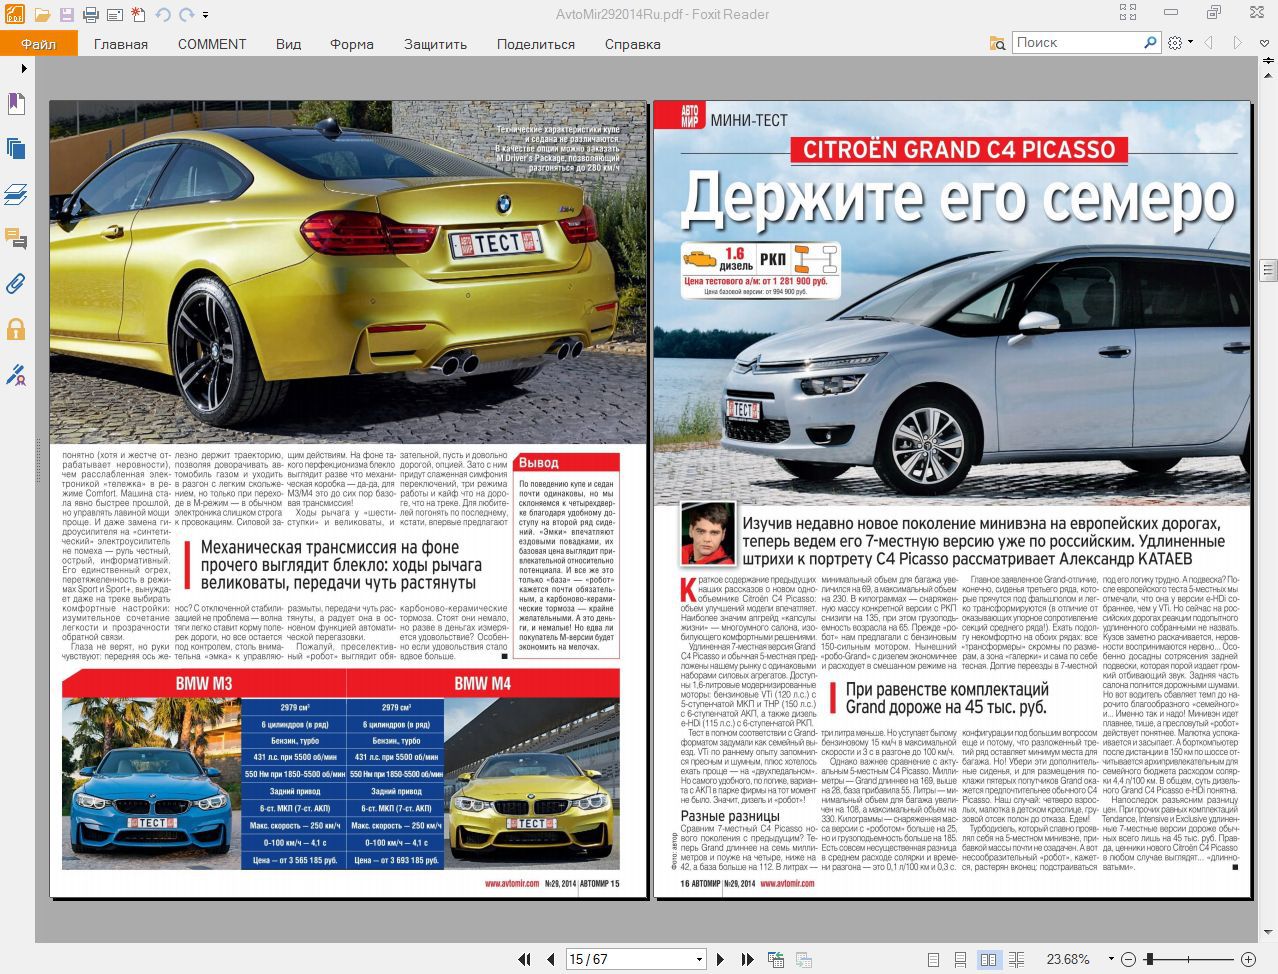Switch to the Защитить tab
Screen dimensions: 1278x974
[x=436, y=44]
